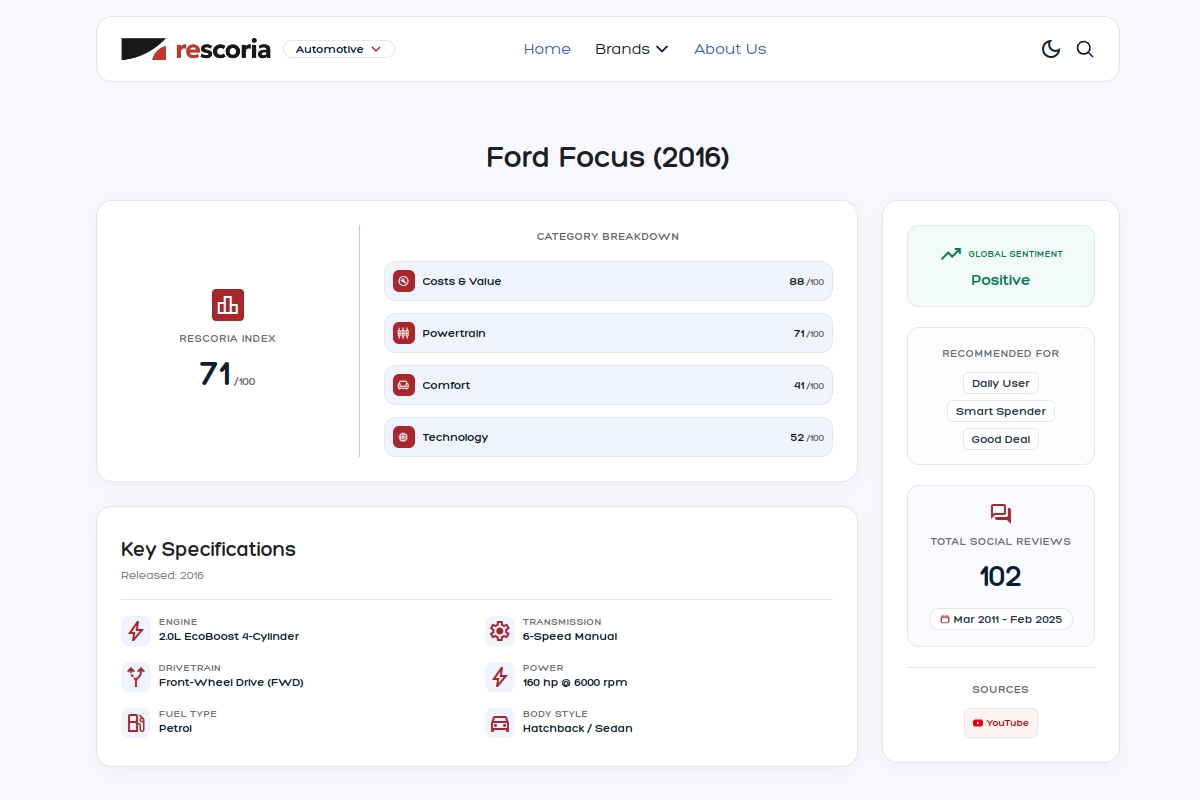Click the Category Breakdown heading

pos(608,237)
